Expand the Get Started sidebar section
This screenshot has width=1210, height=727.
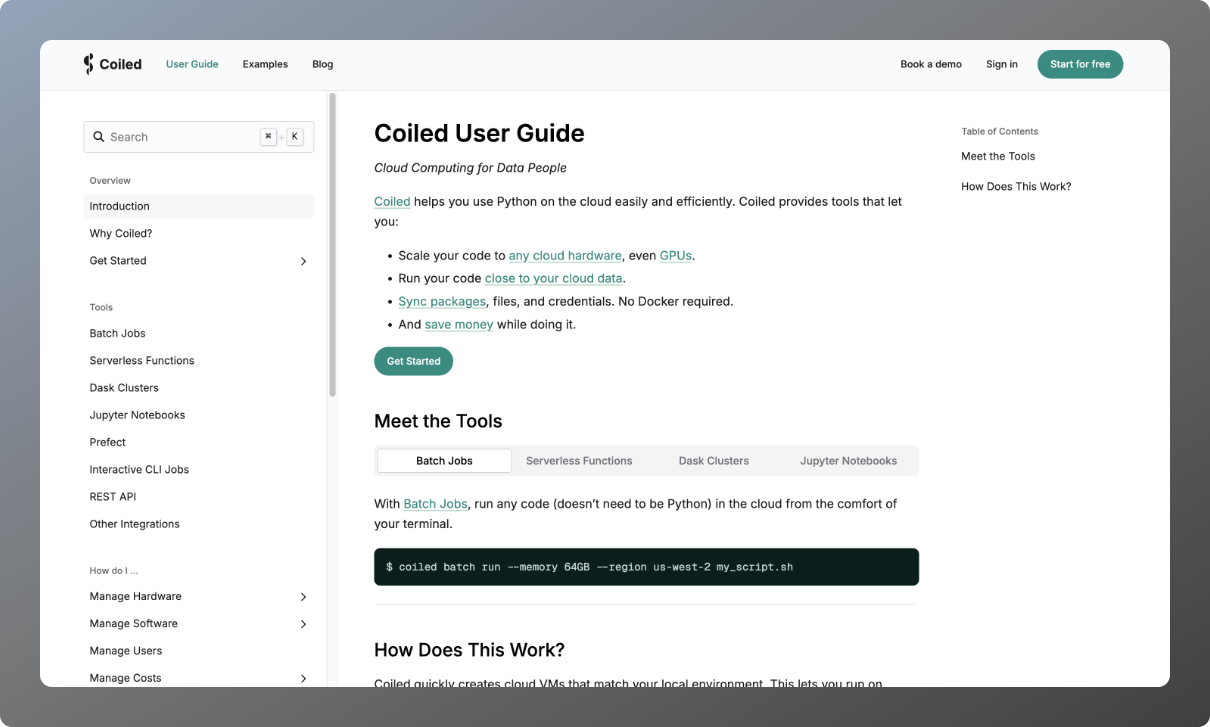tap(303, 260)
